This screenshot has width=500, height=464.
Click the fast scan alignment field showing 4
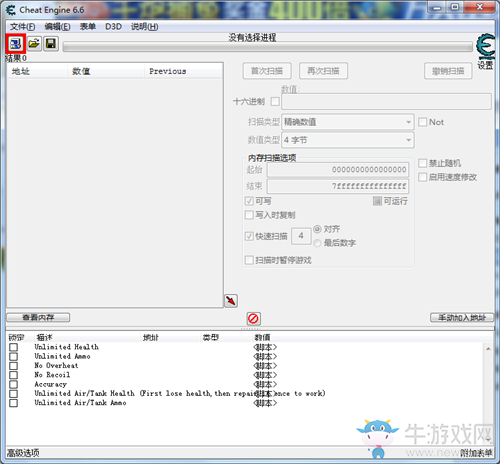point(301,236)
